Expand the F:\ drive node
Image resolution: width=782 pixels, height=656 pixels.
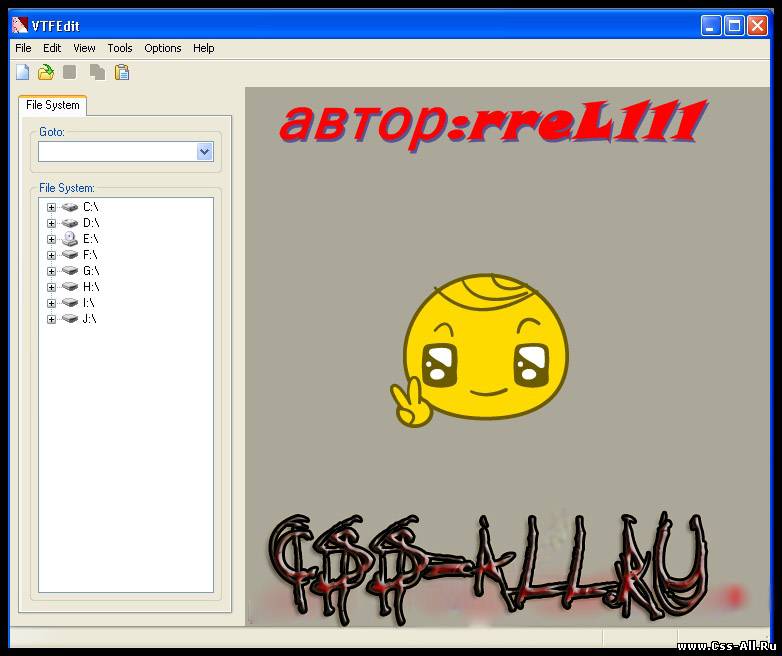click(51, 255)
